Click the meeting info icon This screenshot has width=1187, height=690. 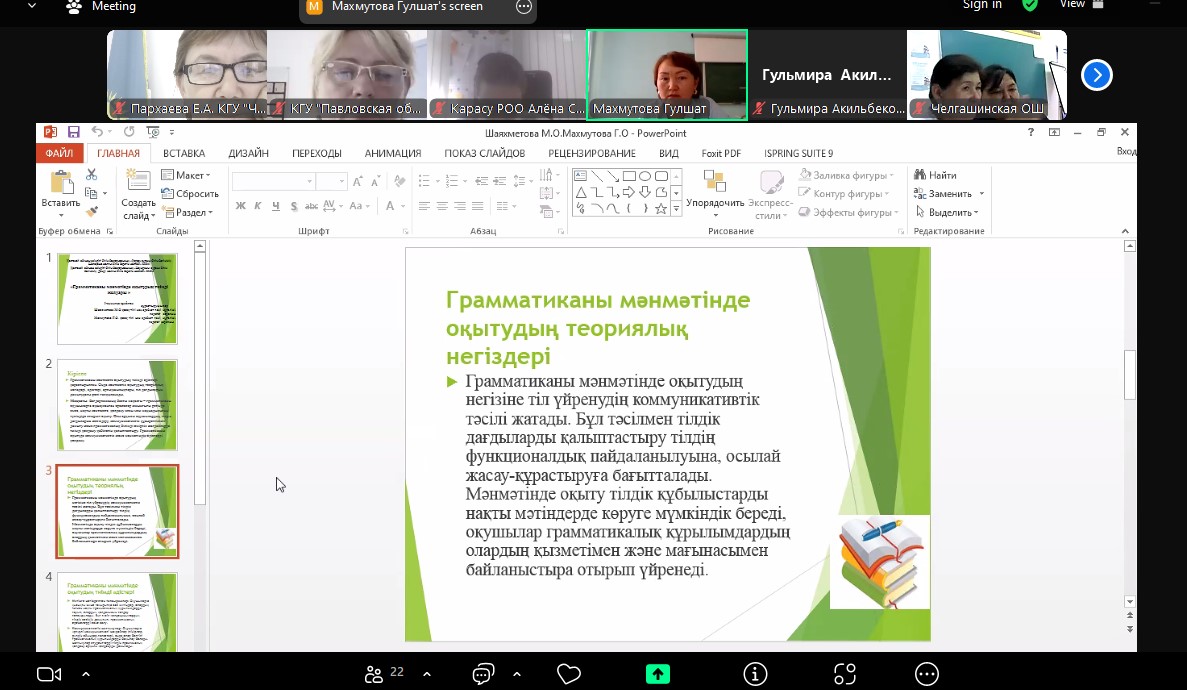755,673
